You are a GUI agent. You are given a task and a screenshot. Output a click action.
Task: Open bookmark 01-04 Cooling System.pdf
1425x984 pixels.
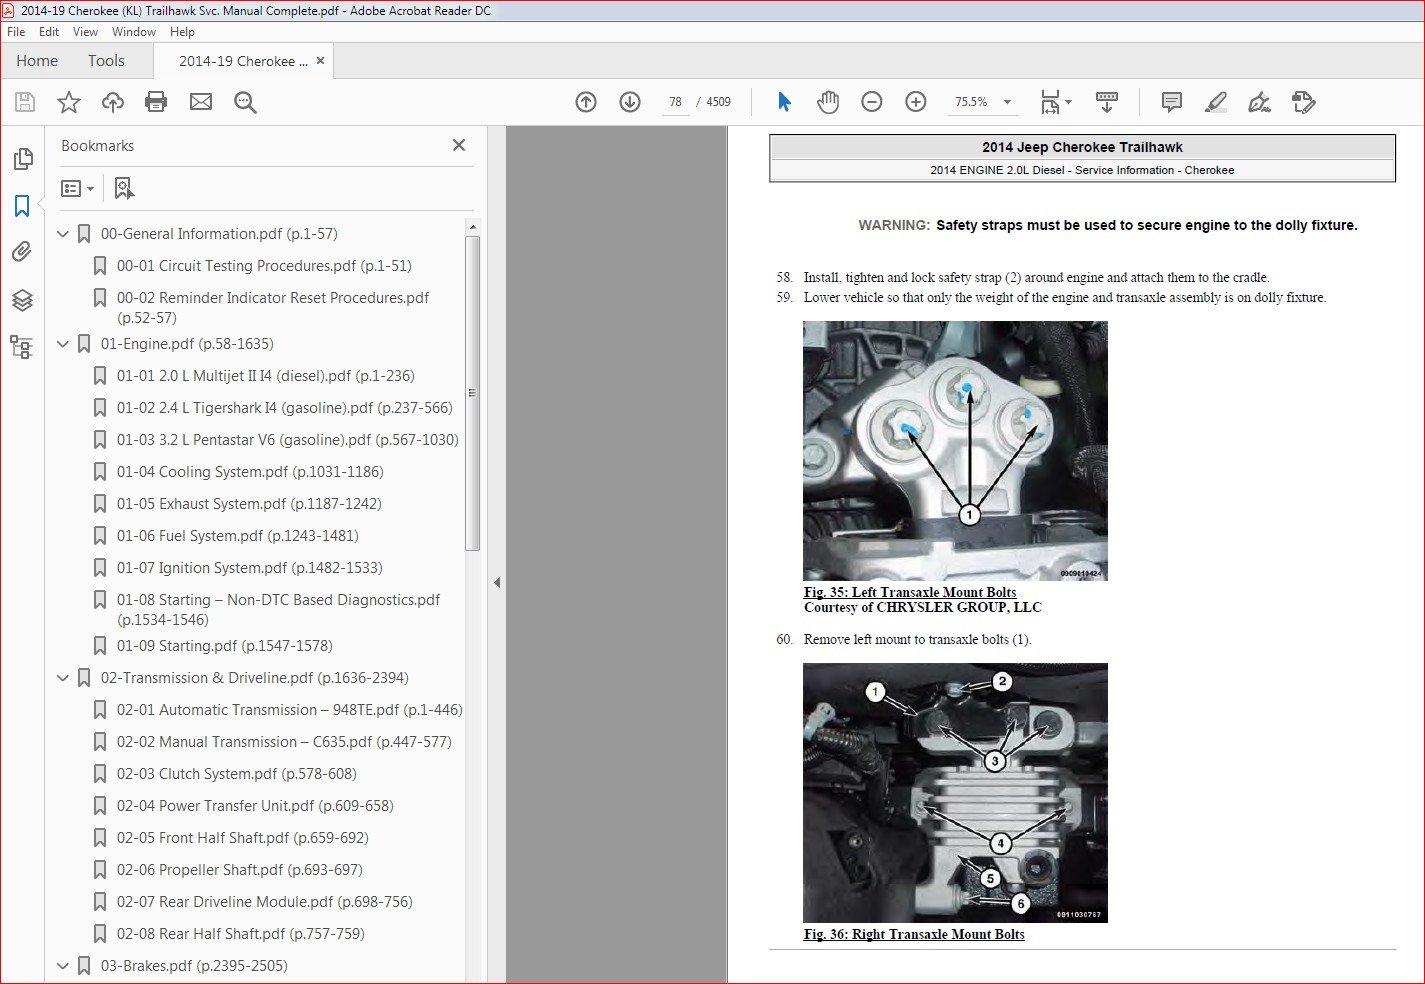(x=250, y=472)
